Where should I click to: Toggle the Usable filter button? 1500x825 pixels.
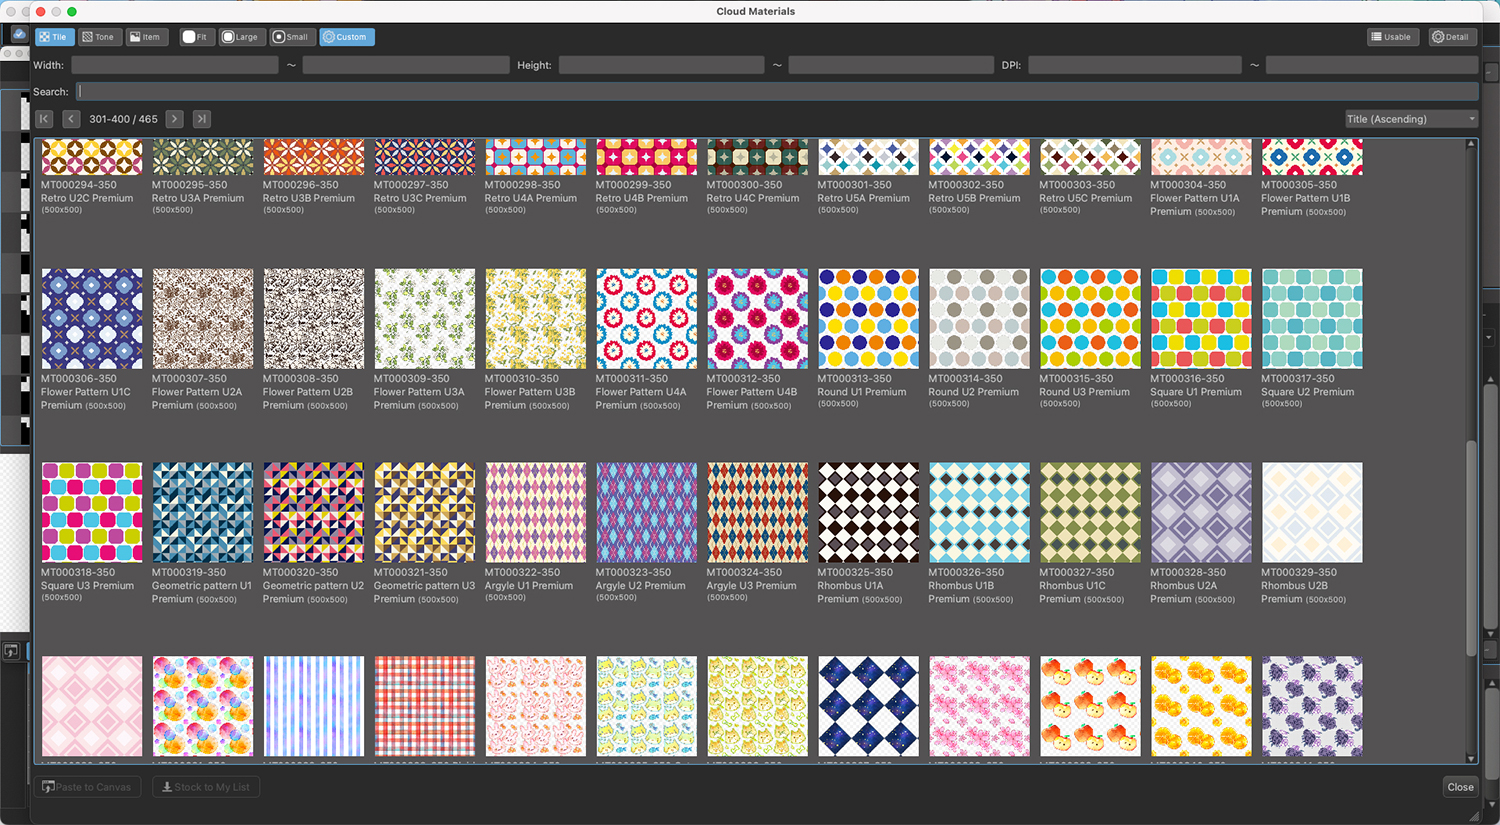[x=1393, y=37]
